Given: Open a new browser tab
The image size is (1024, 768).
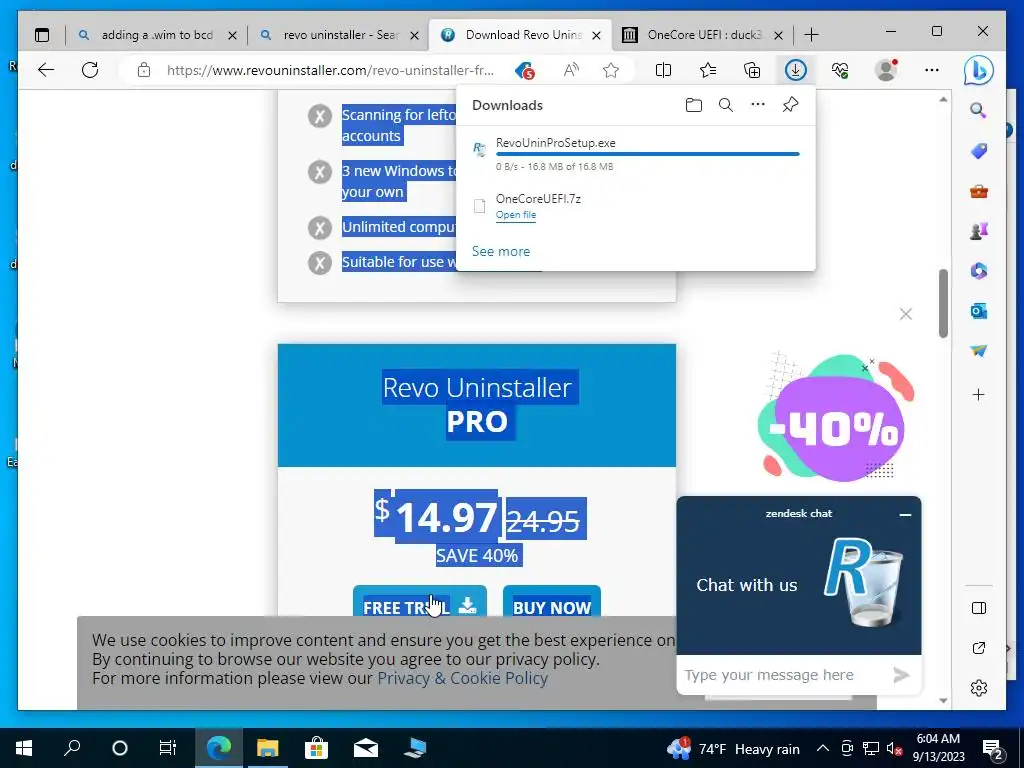Looking at the screenshot, I should pyautogui.click(x=811, y=35).
